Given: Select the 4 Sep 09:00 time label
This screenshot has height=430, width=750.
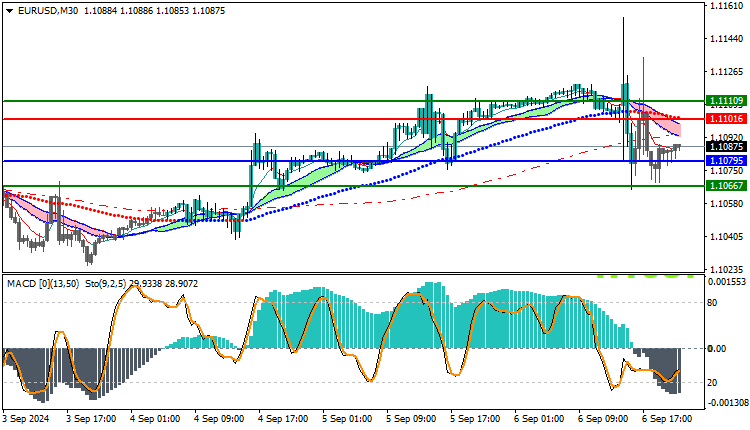Looking at the screenshot, I should (219, 419).
